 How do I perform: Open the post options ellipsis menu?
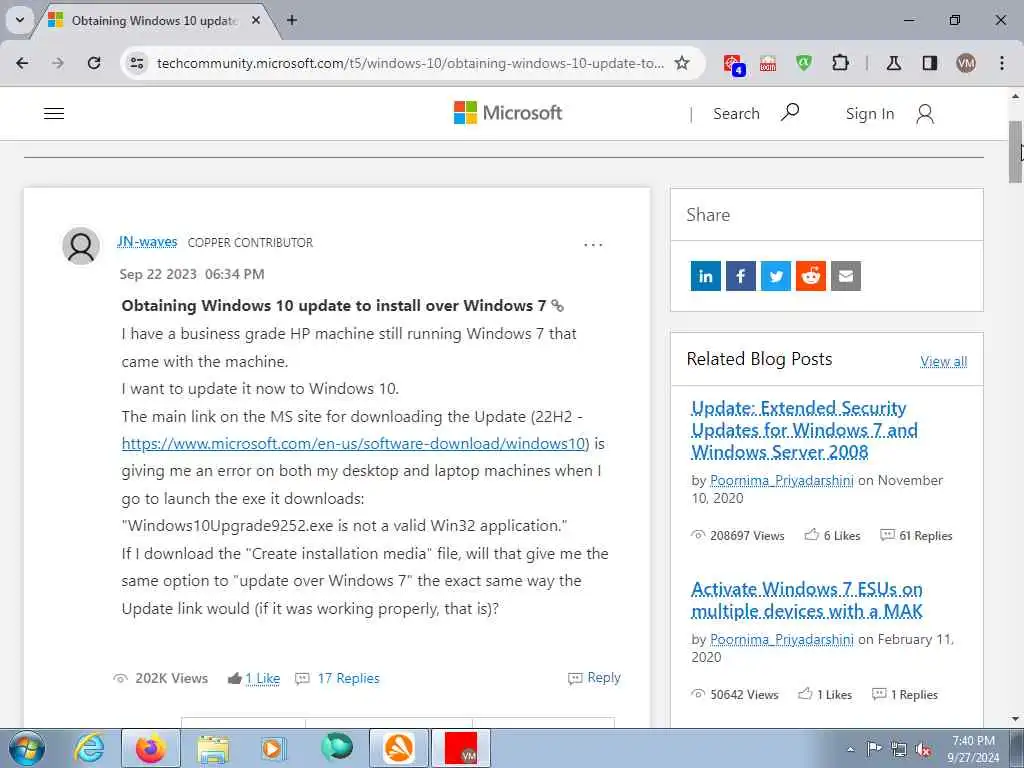click(x=593, y=245)
